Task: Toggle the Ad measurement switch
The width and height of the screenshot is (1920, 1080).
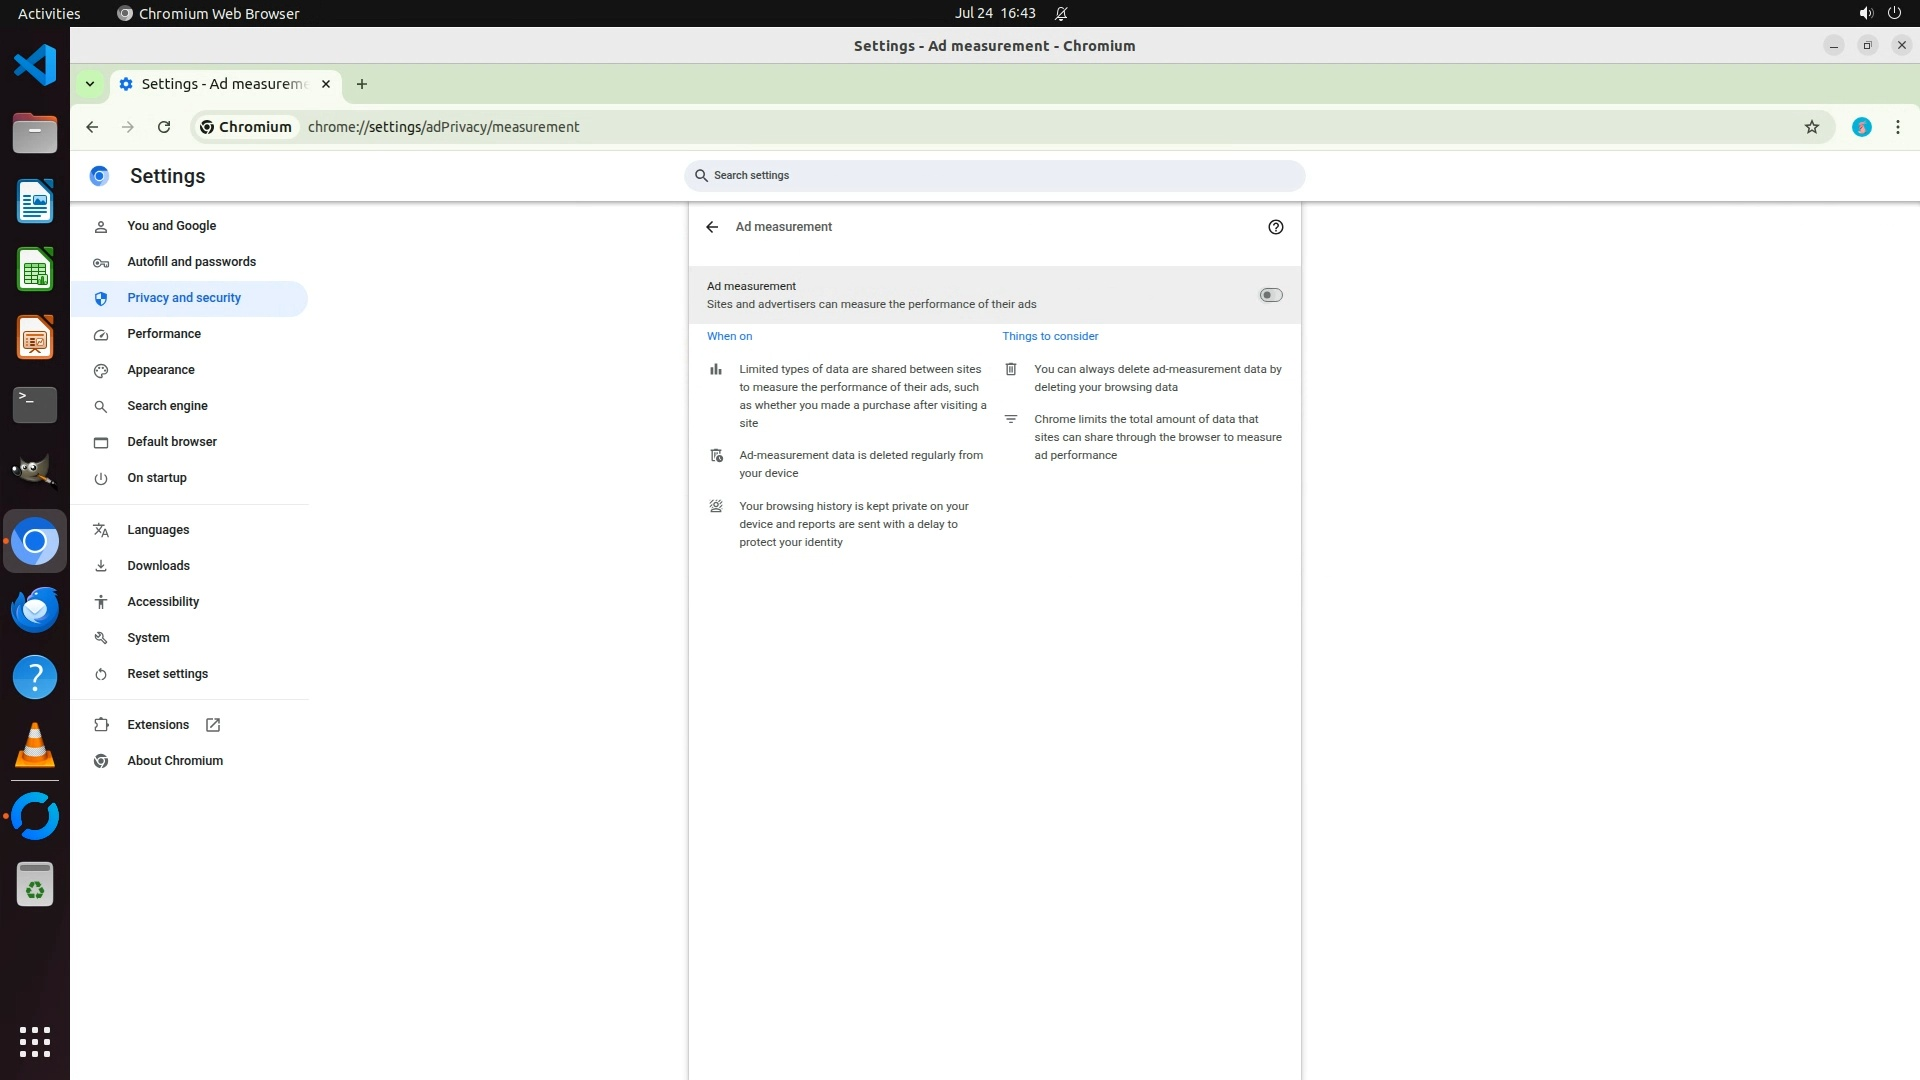Action: coord(1270,295)
